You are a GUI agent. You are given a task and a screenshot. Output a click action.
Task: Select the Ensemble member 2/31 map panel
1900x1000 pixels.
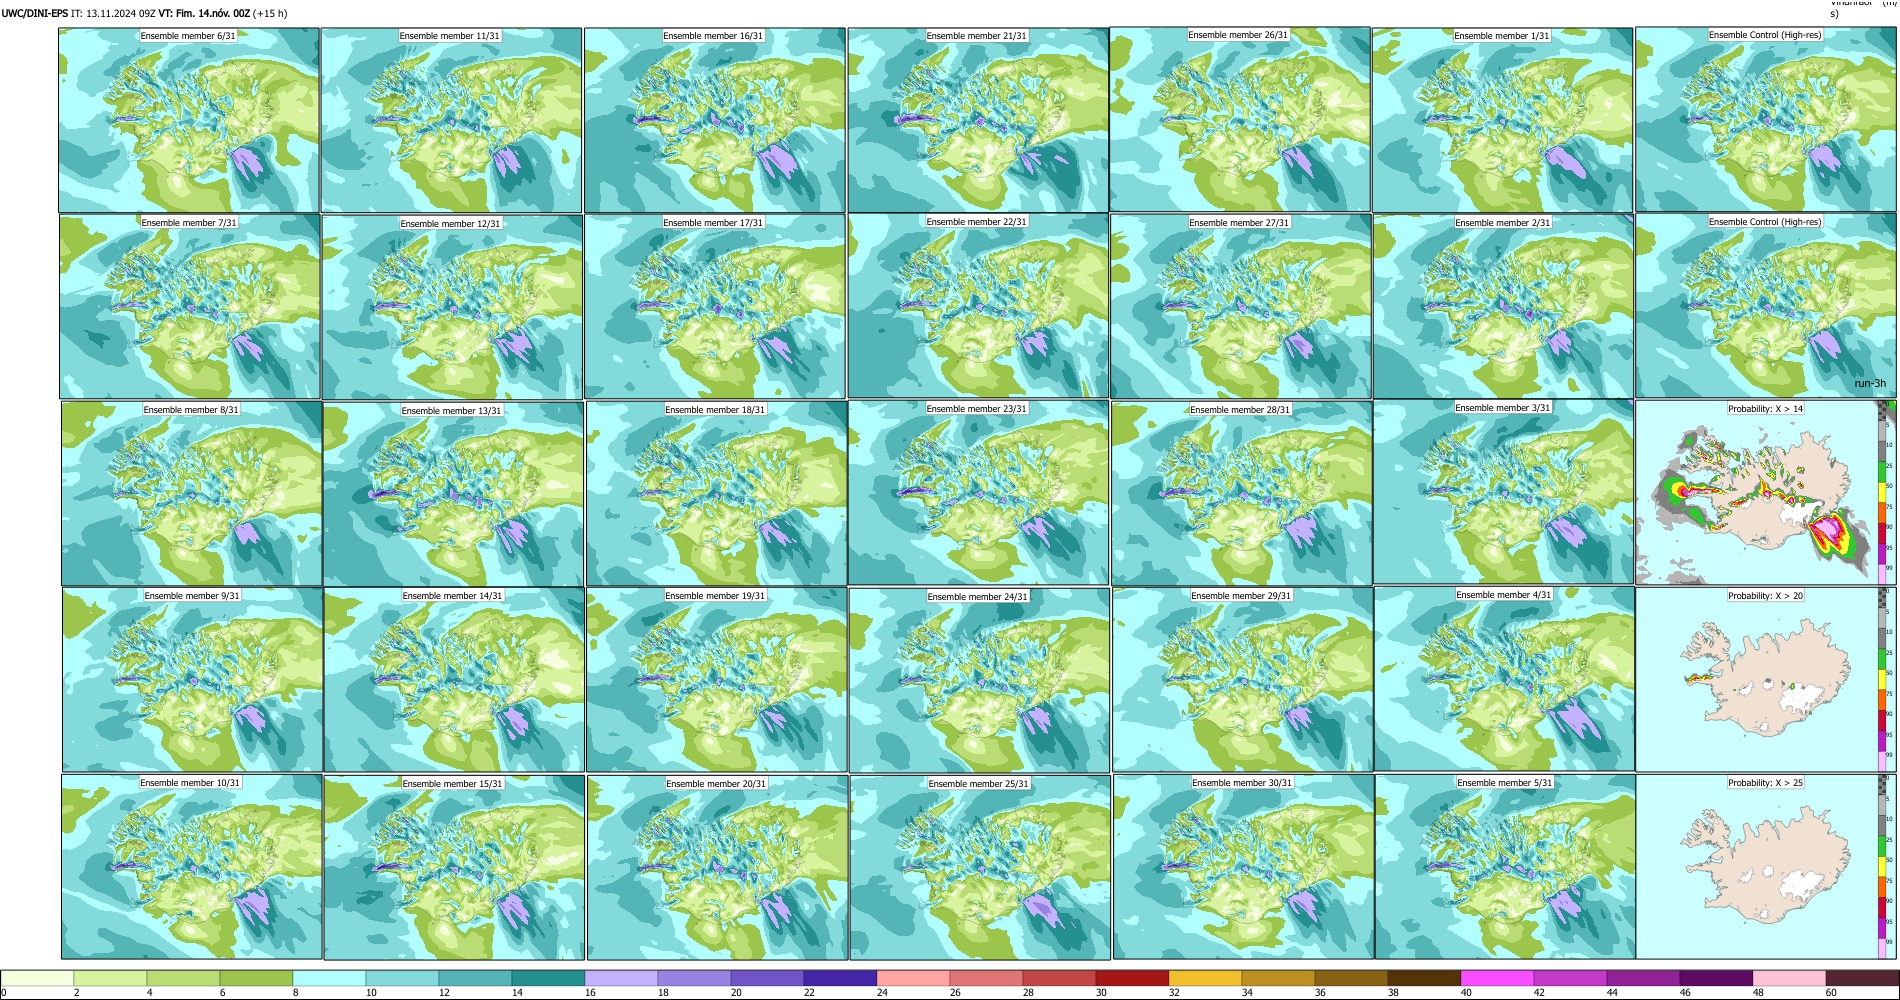coord(1503,307)
